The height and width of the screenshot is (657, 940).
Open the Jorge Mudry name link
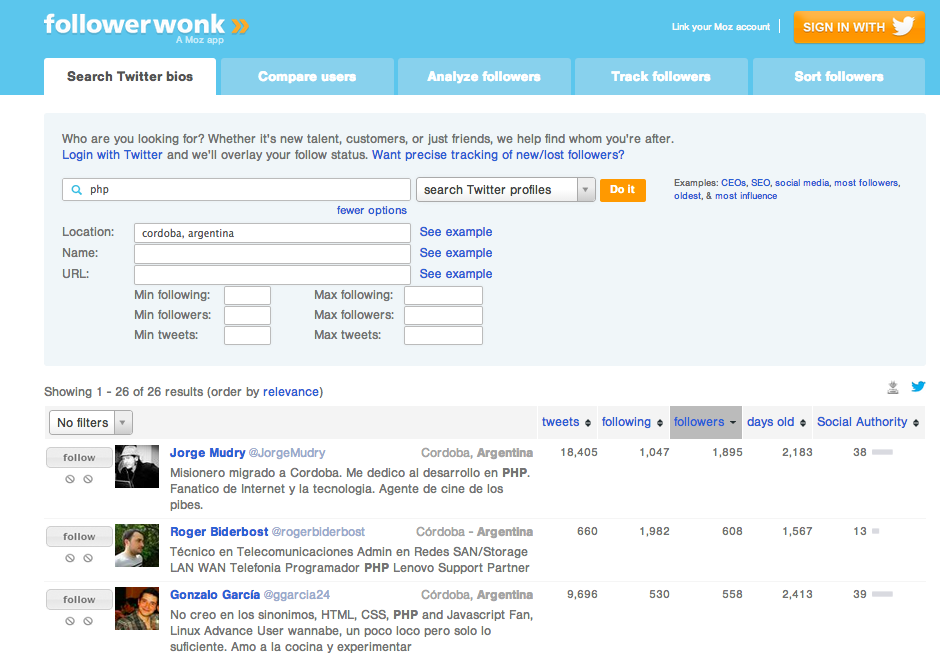(207, 453)
